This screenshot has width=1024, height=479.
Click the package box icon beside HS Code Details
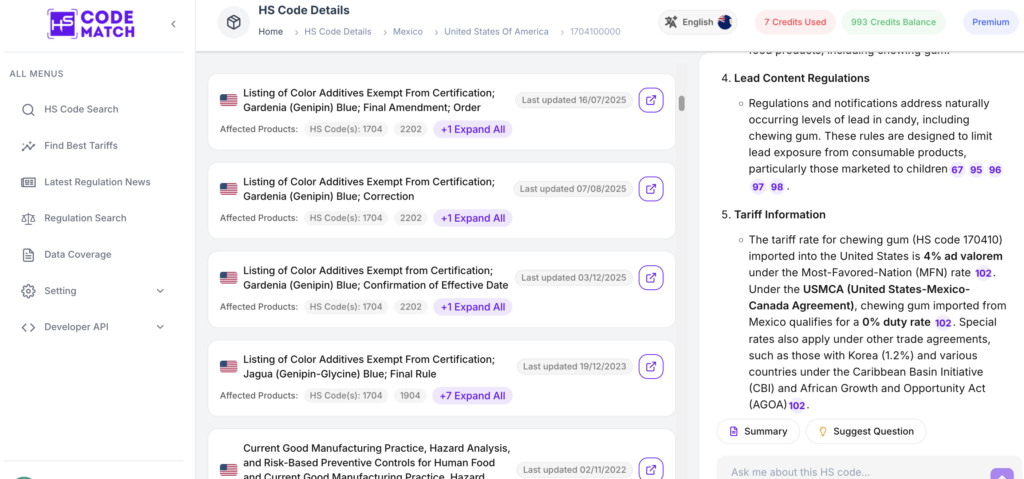click(233, 23)
